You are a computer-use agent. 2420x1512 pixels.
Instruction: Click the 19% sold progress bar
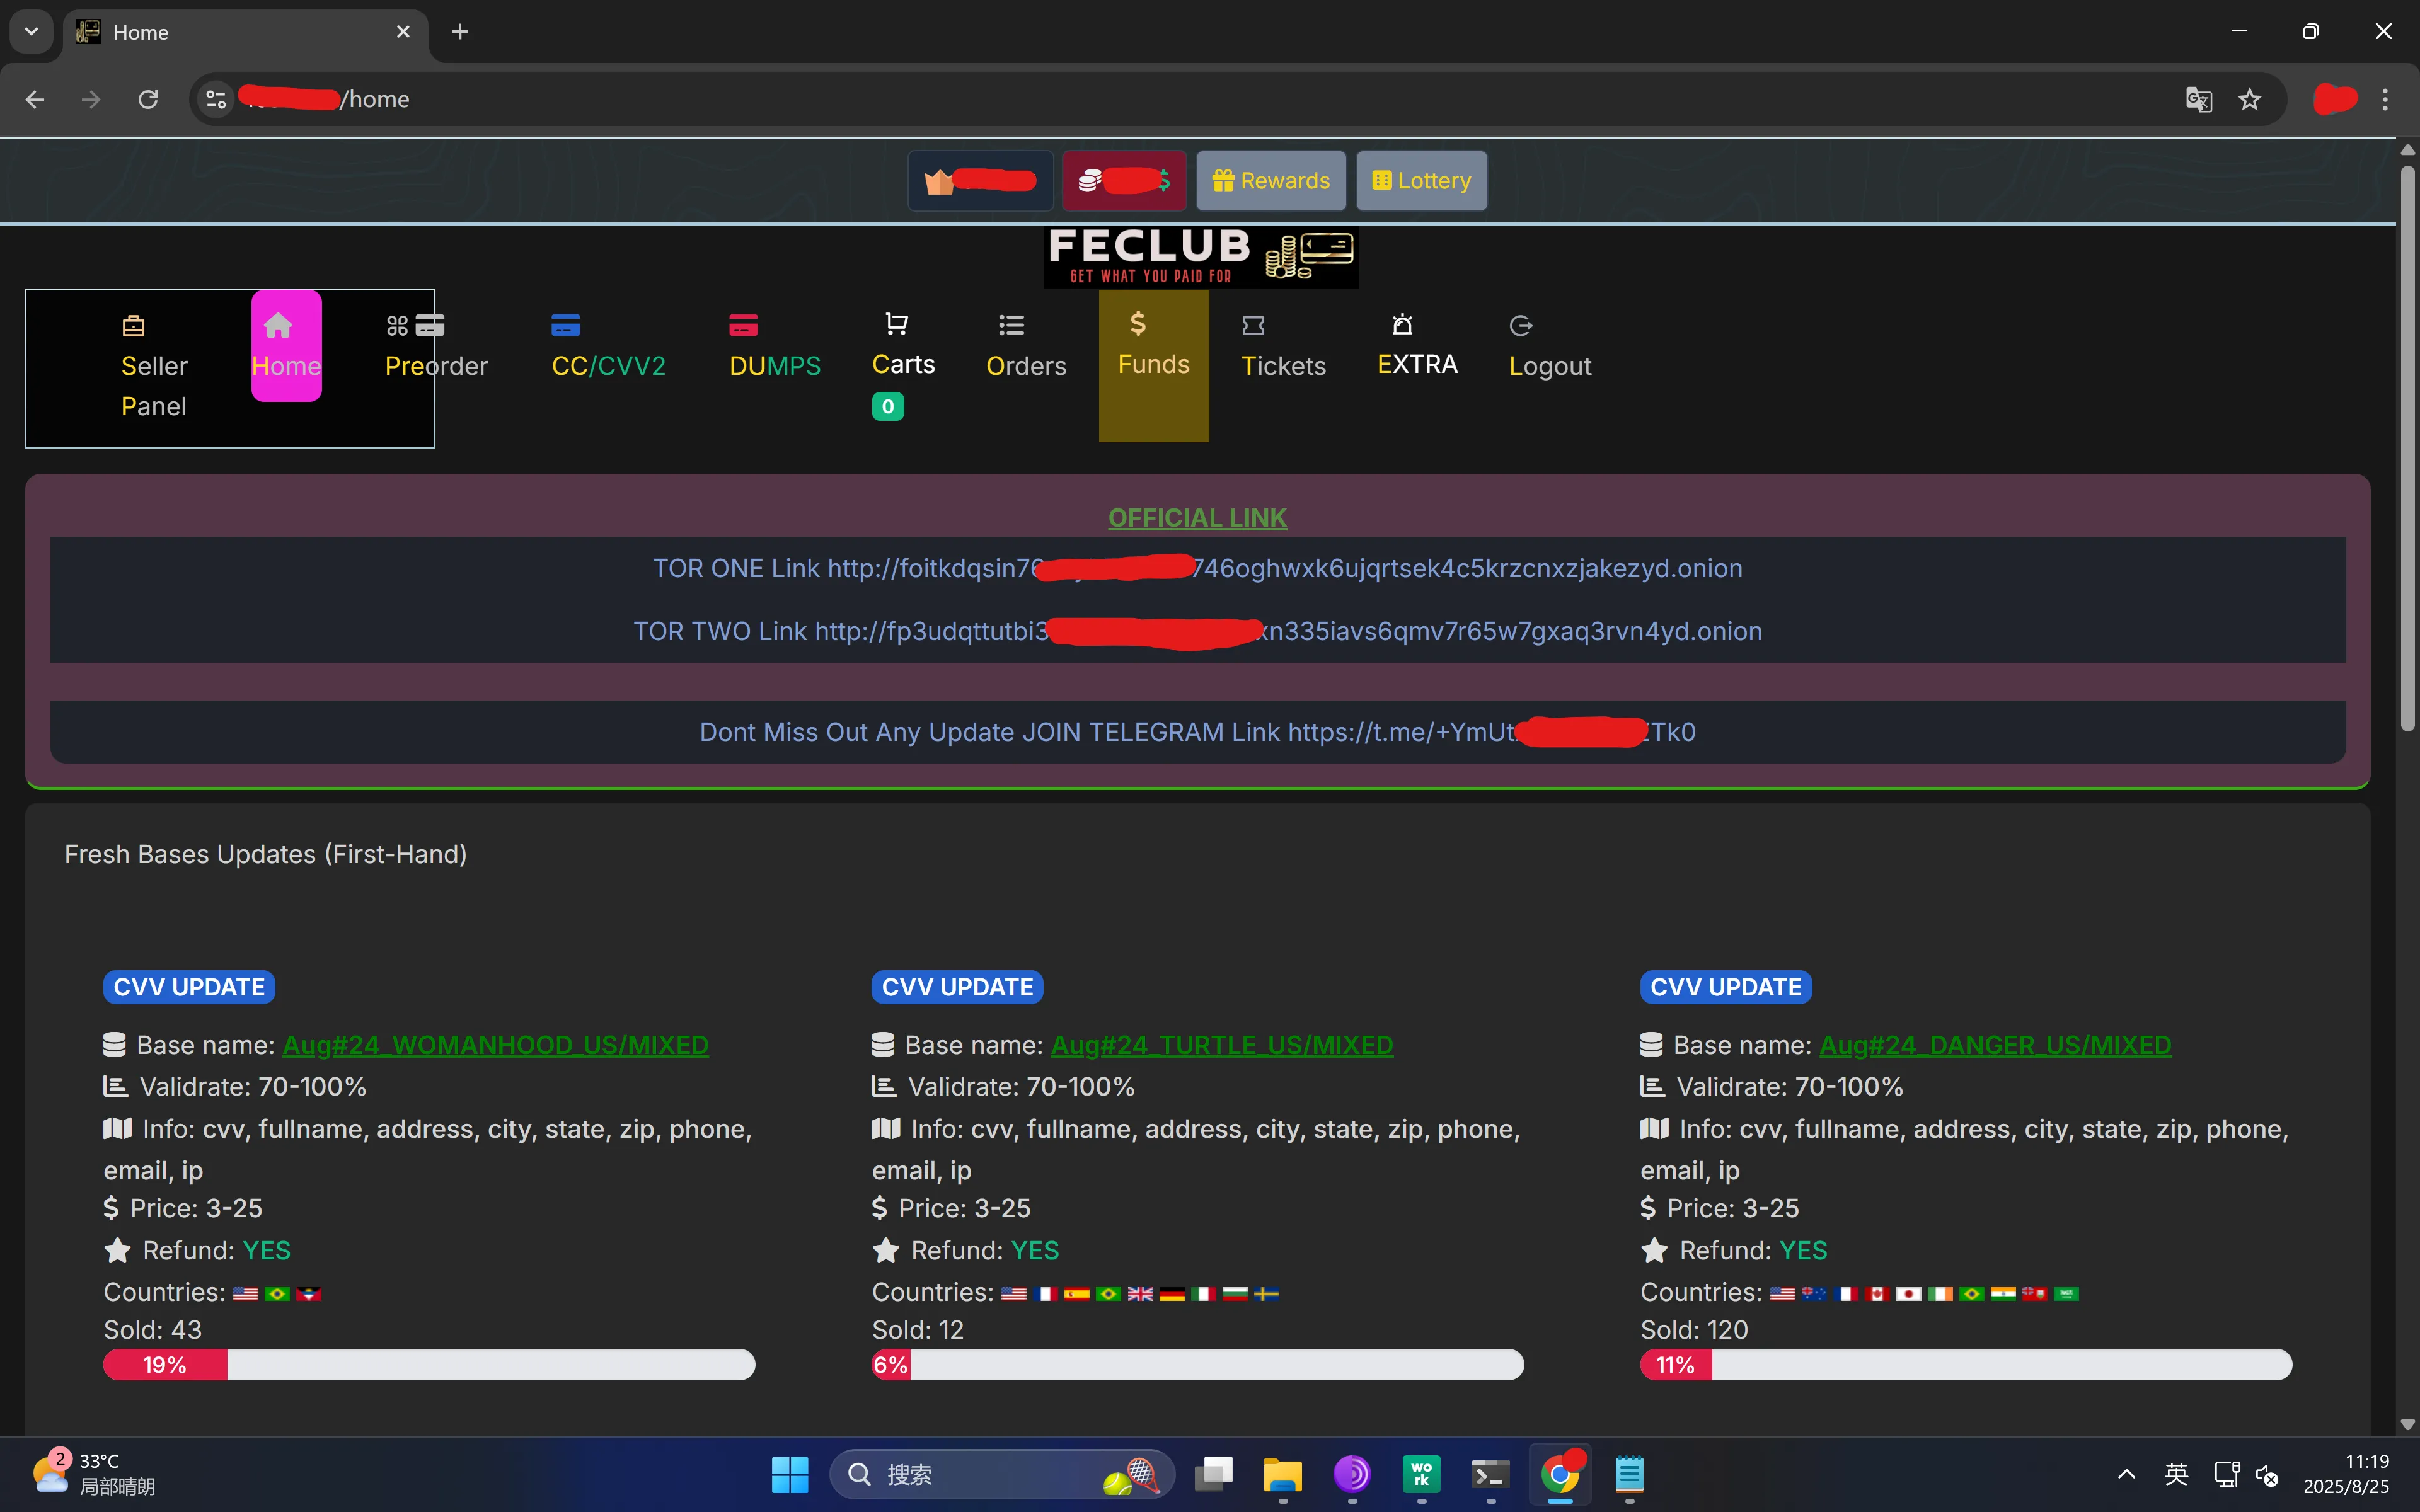429,1365
